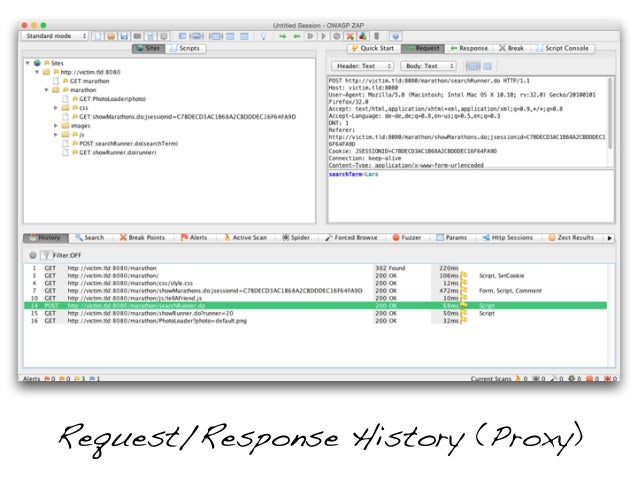
Task: Open the Zest Results tab
Action: pos(571,238)
